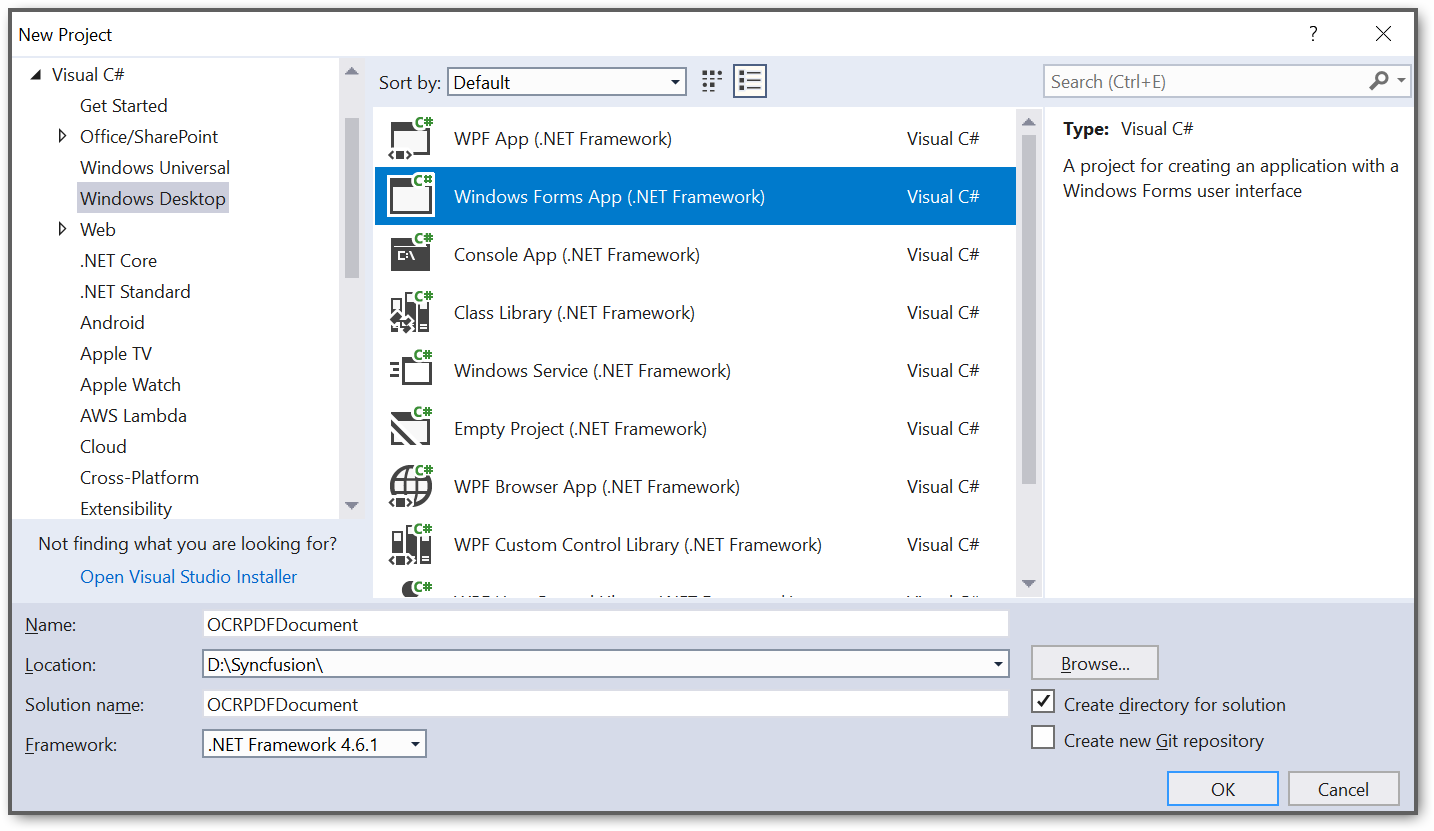Click the WPF Browser App globe icon
Viewport: 1434px width, 831px height.
click(410, 486)
